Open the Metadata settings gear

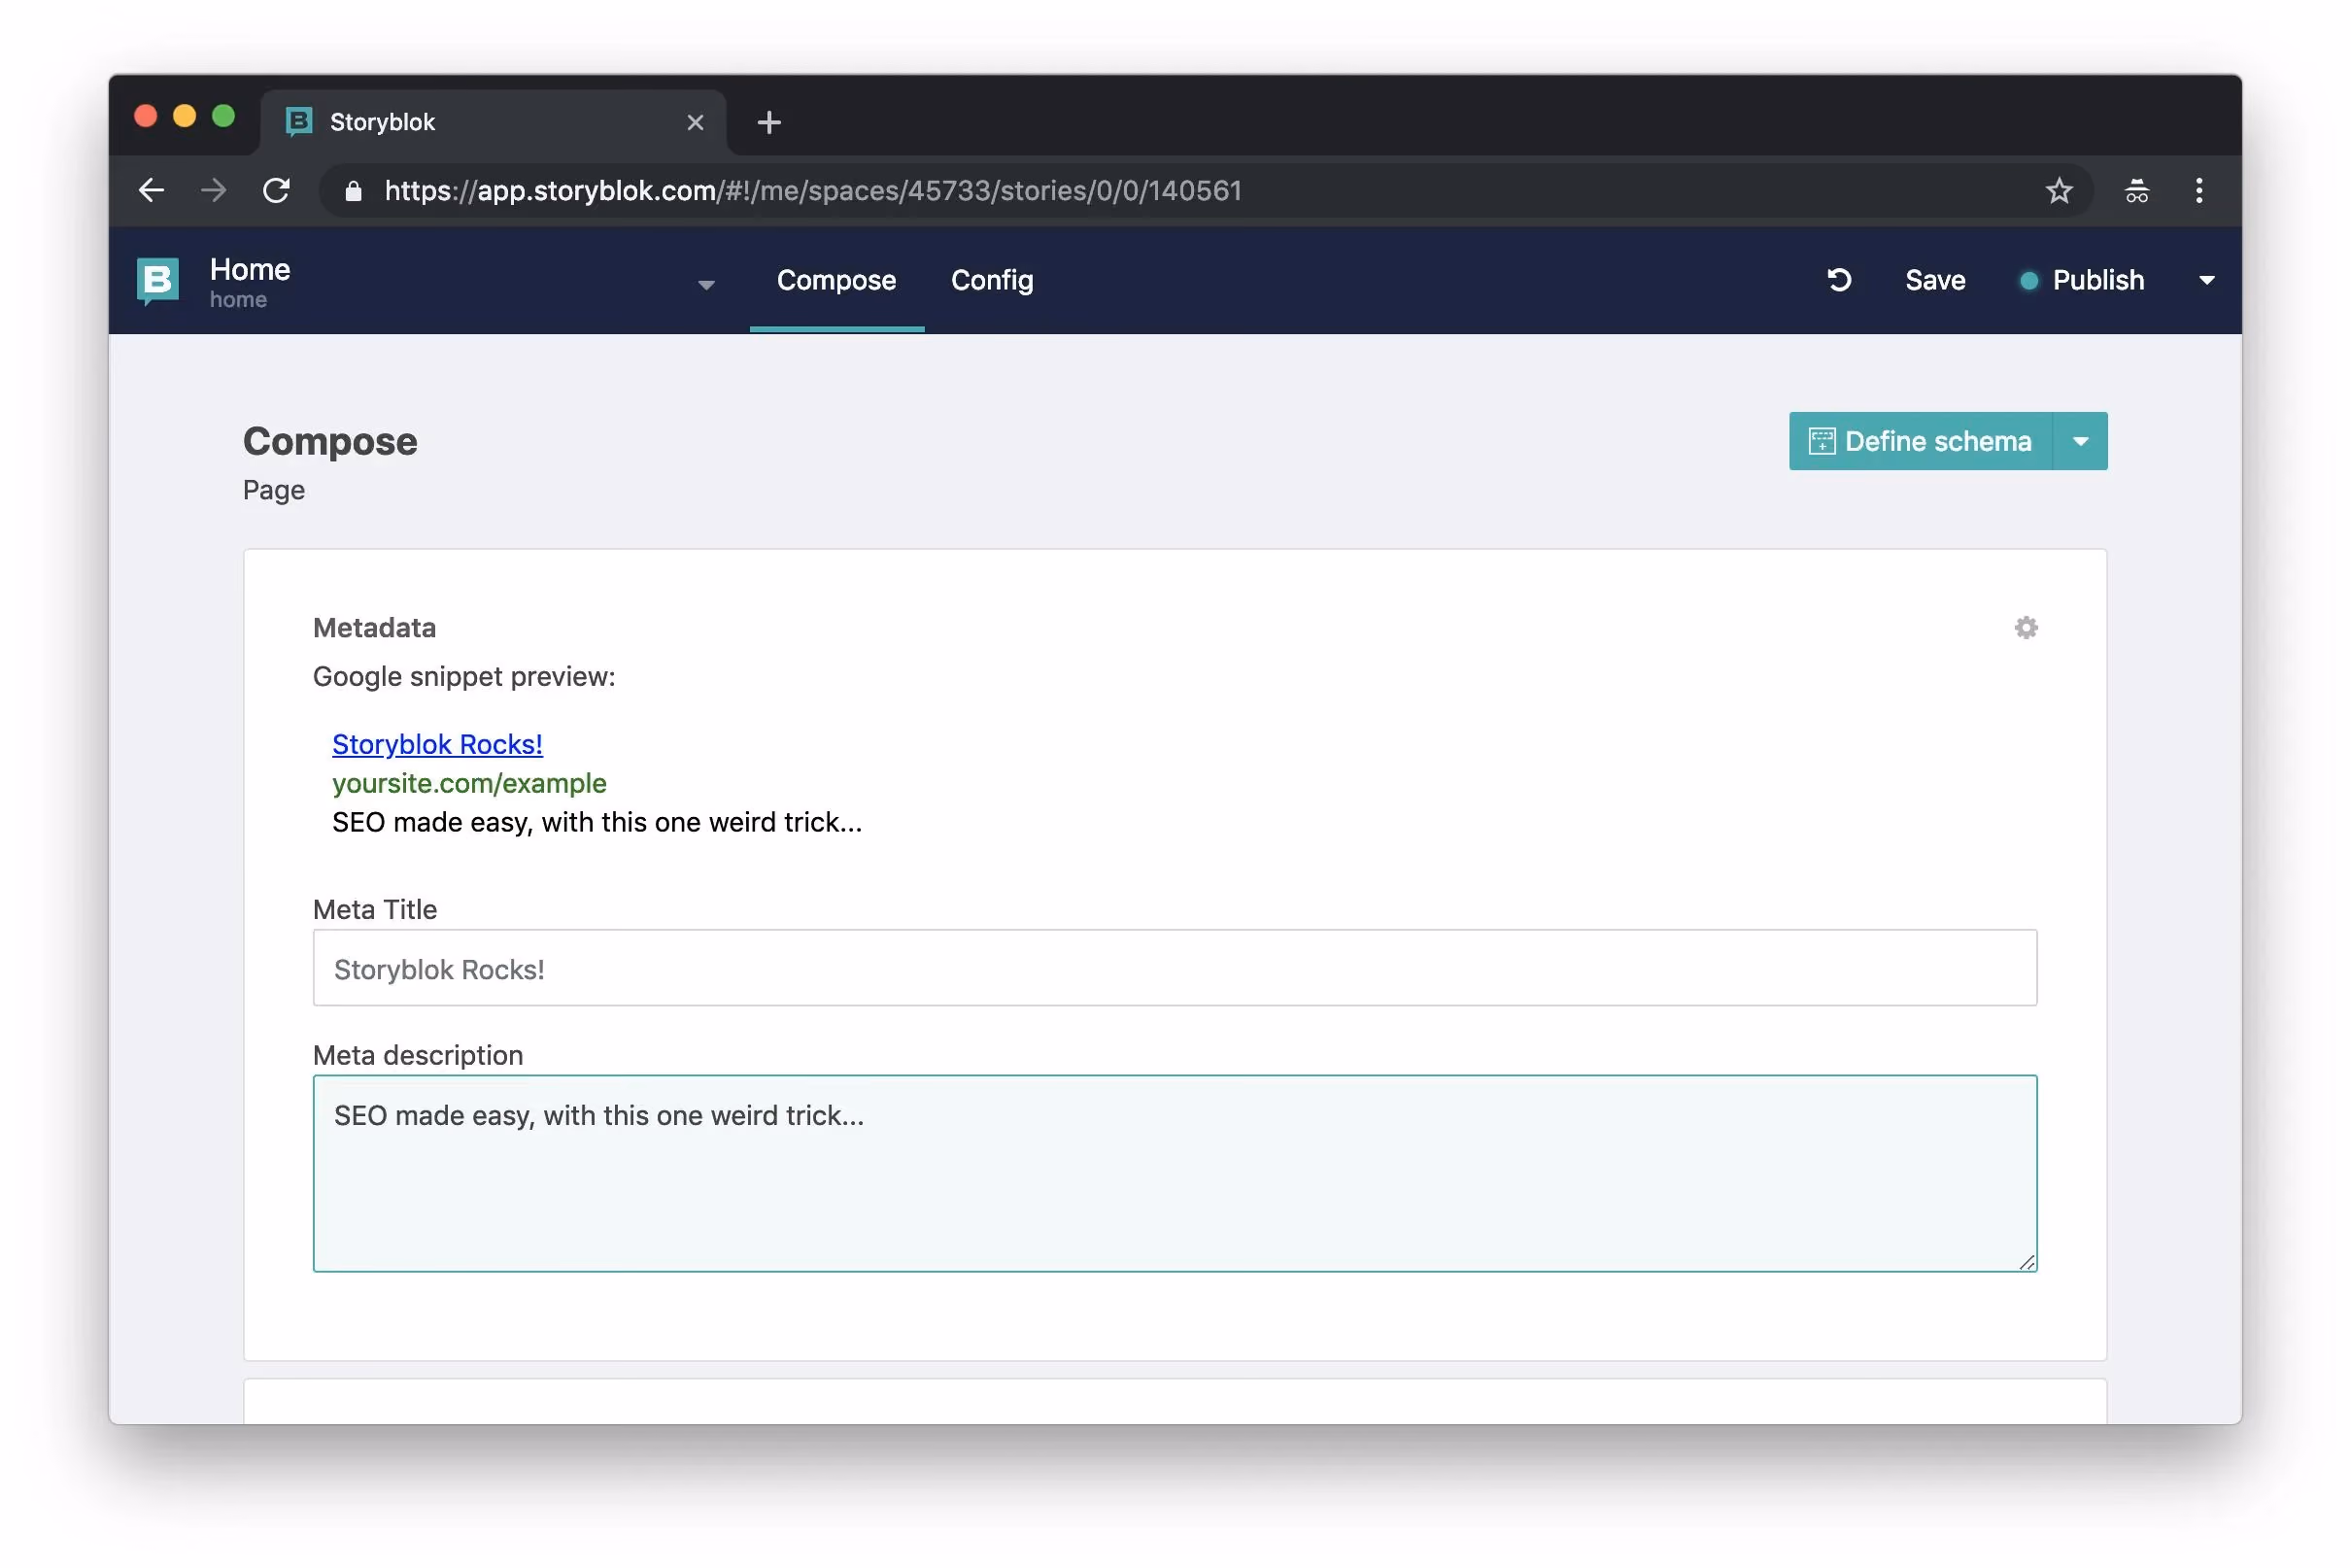[x=2025, y=628]
